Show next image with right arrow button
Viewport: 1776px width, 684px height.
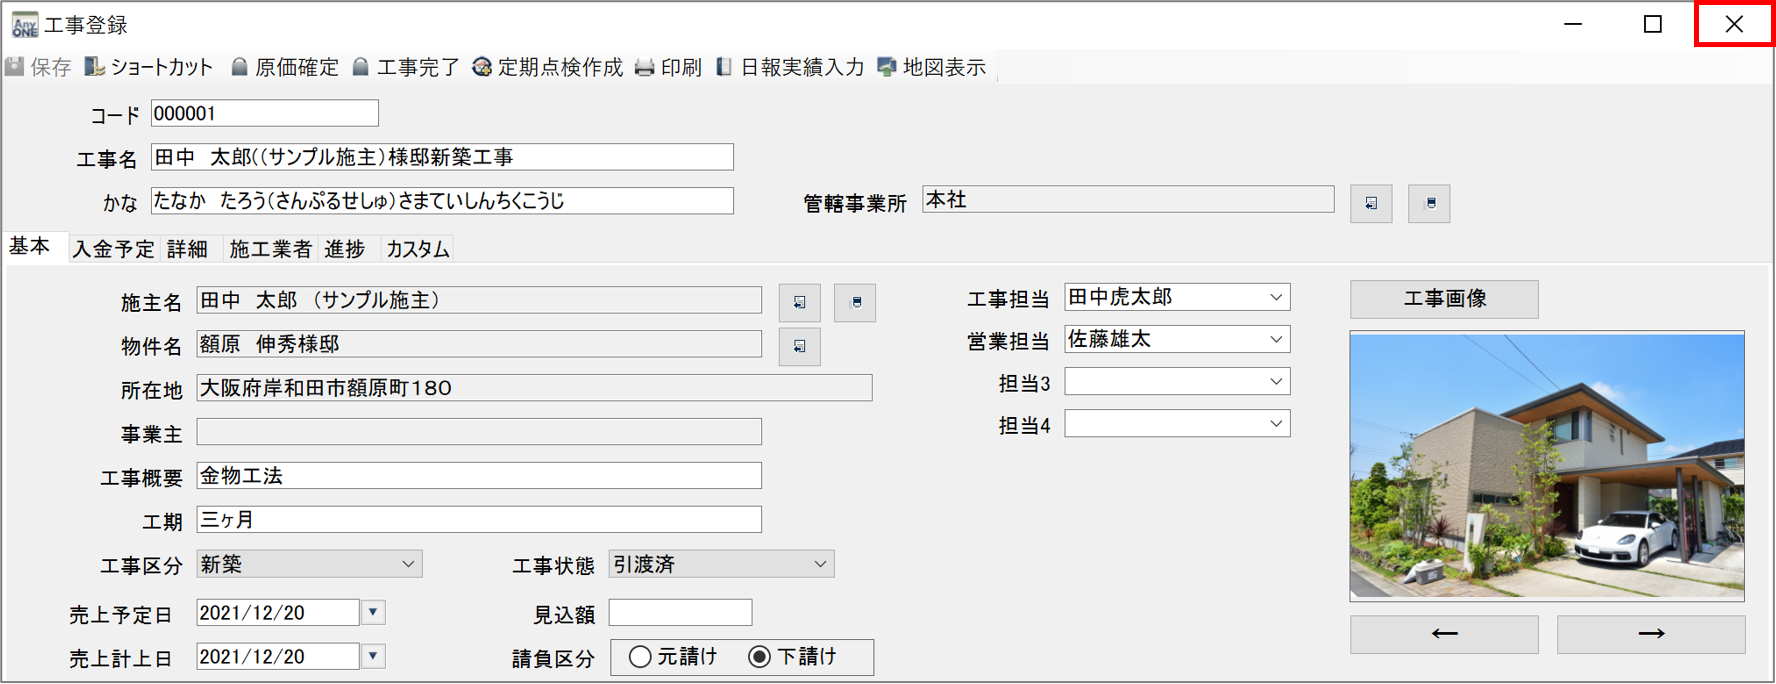click(1650, 634)
